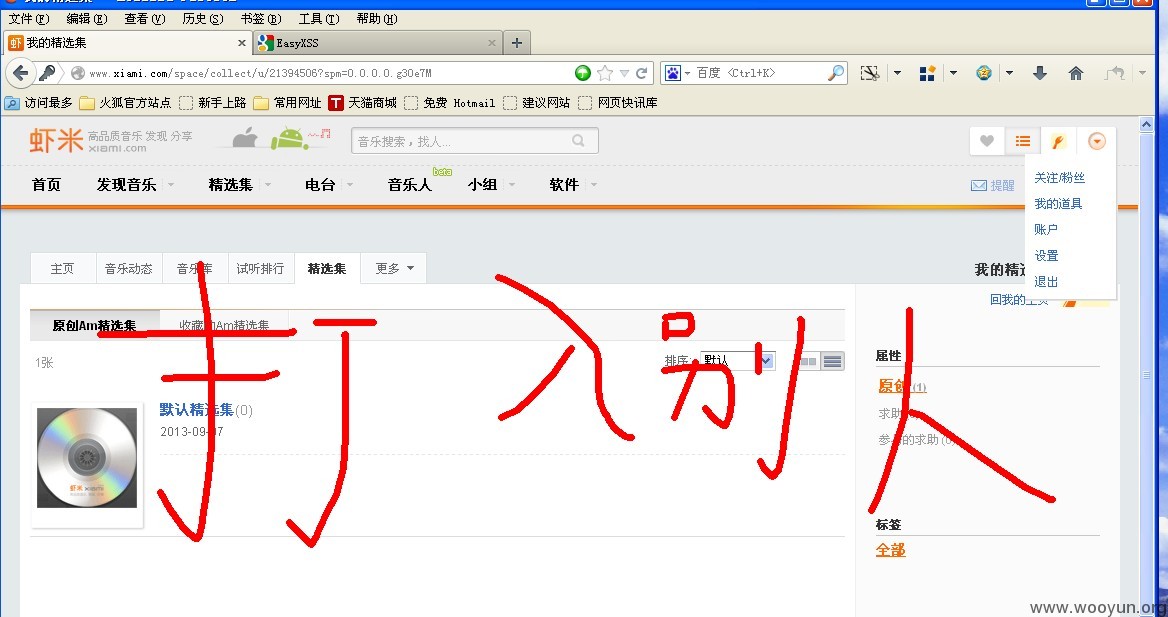Click the Xiami search magnifier icon
1168x617 pixels.
pyautogui.click(x=578, y=140)
